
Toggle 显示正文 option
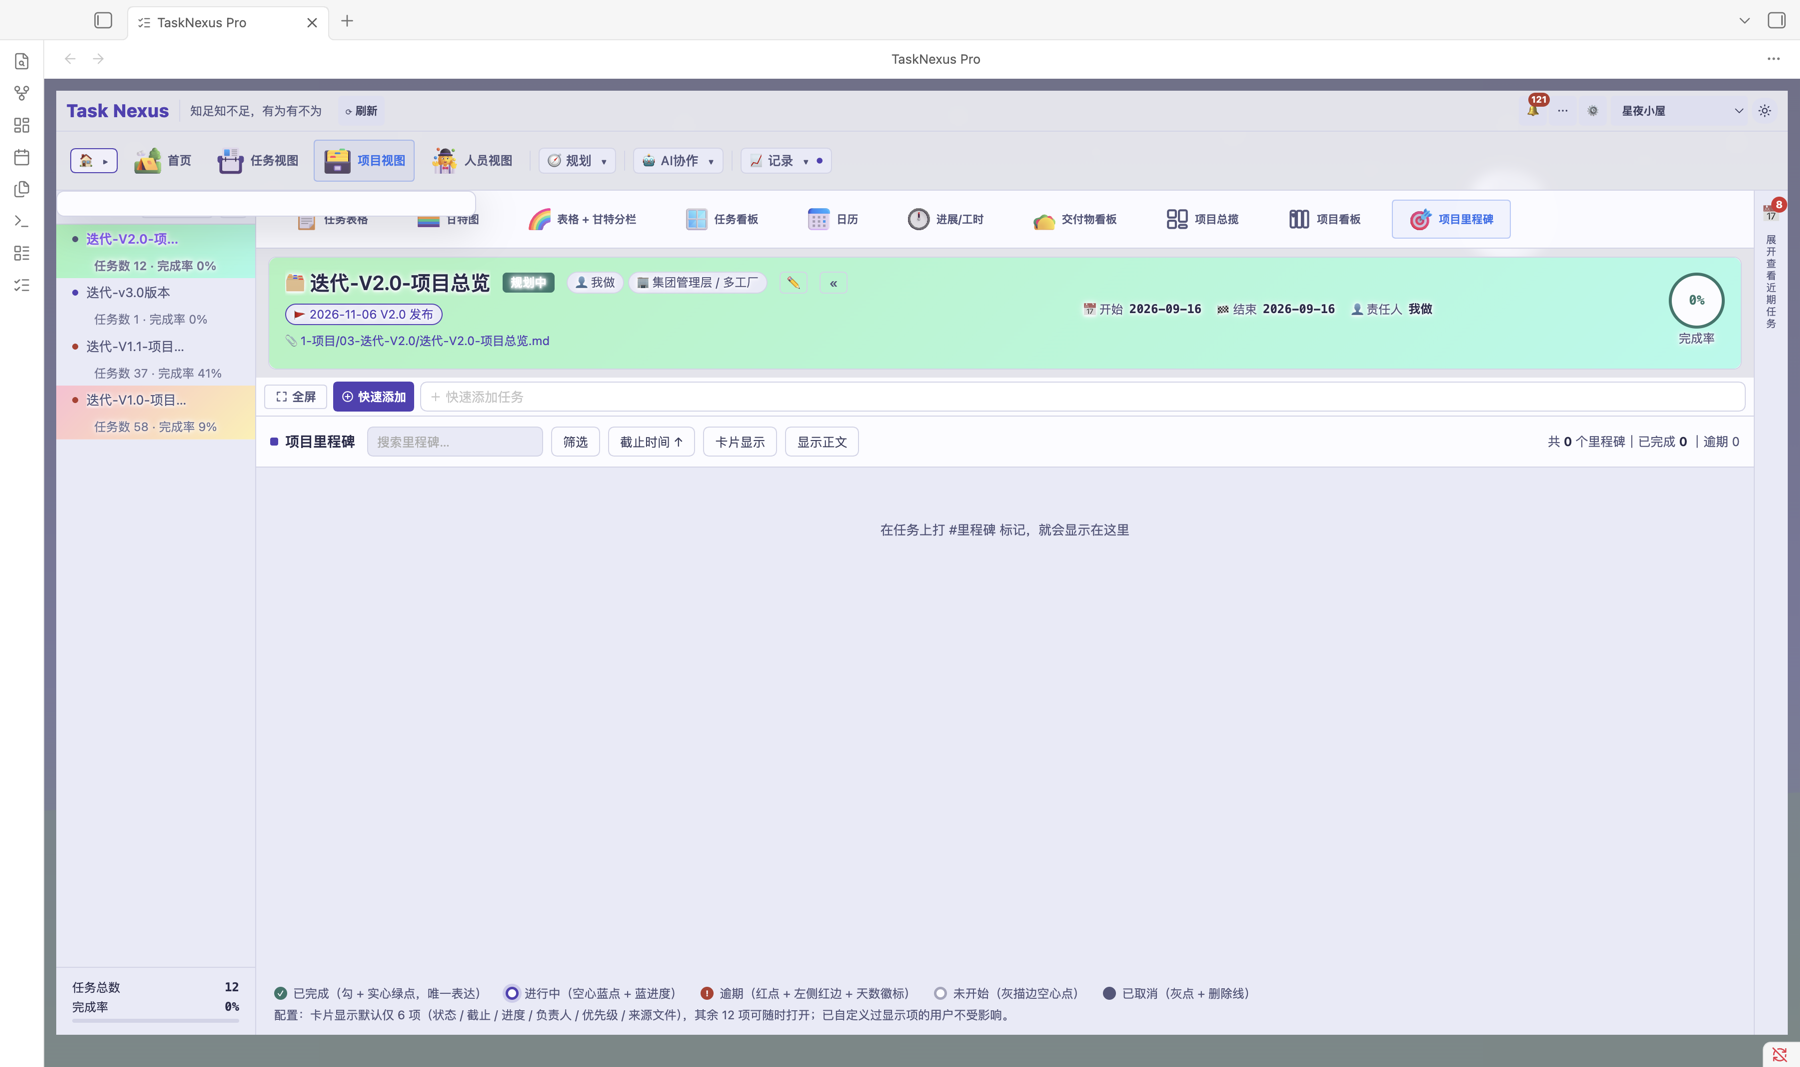(x=822, y=442)
